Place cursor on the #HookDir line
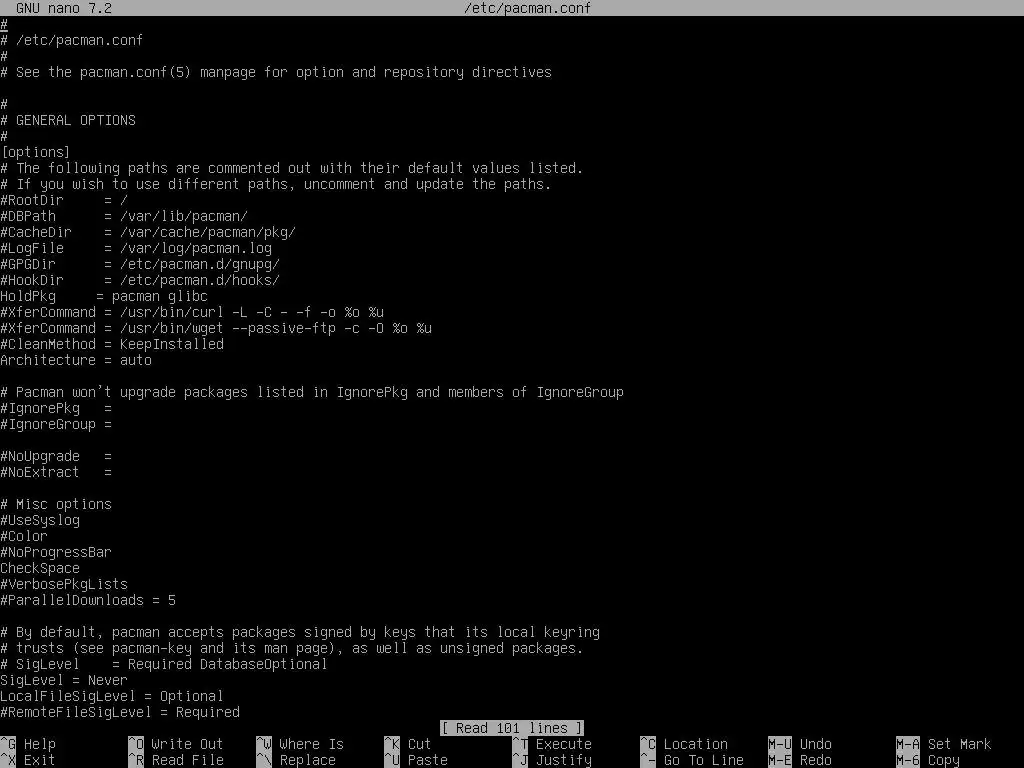This screenshot has width=1024, height=768. 140,280
